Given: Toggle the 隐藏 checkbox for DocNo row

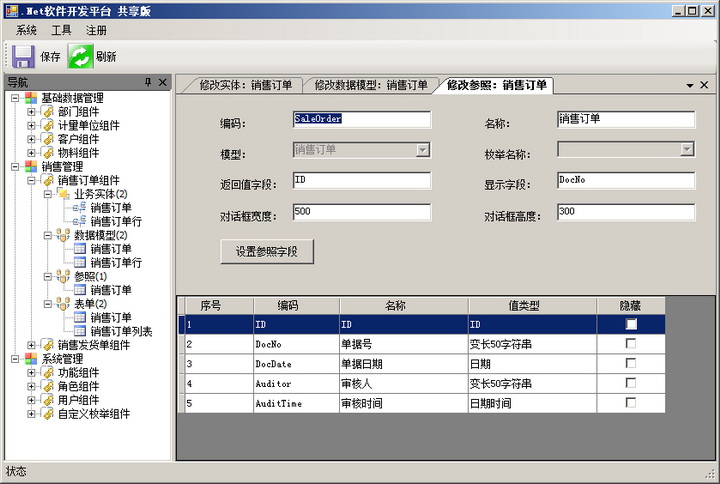Looking at the screenshot, I should (631, 343).
